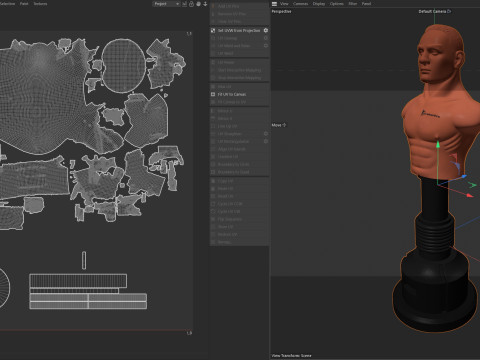Click the green Y-axis move handle

[x=438, y=145]
